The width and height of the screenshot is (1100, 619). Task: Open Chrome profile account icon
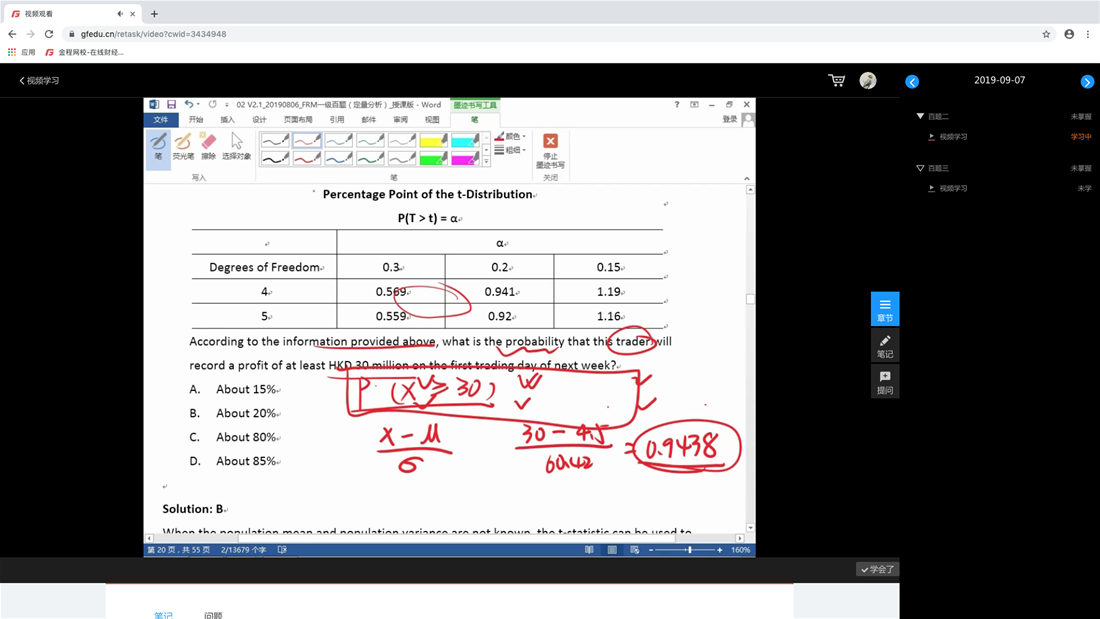[x=1069, y=34]
